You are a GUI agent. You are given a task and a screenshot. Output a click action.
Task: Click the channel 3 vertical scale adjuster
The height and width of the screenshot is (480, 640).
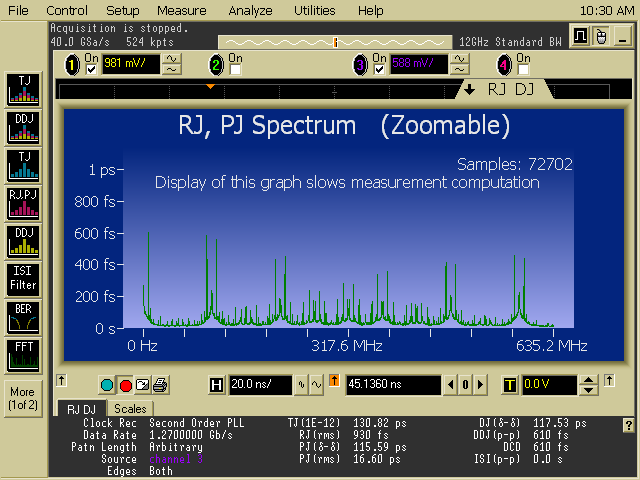tap(460, 64)
